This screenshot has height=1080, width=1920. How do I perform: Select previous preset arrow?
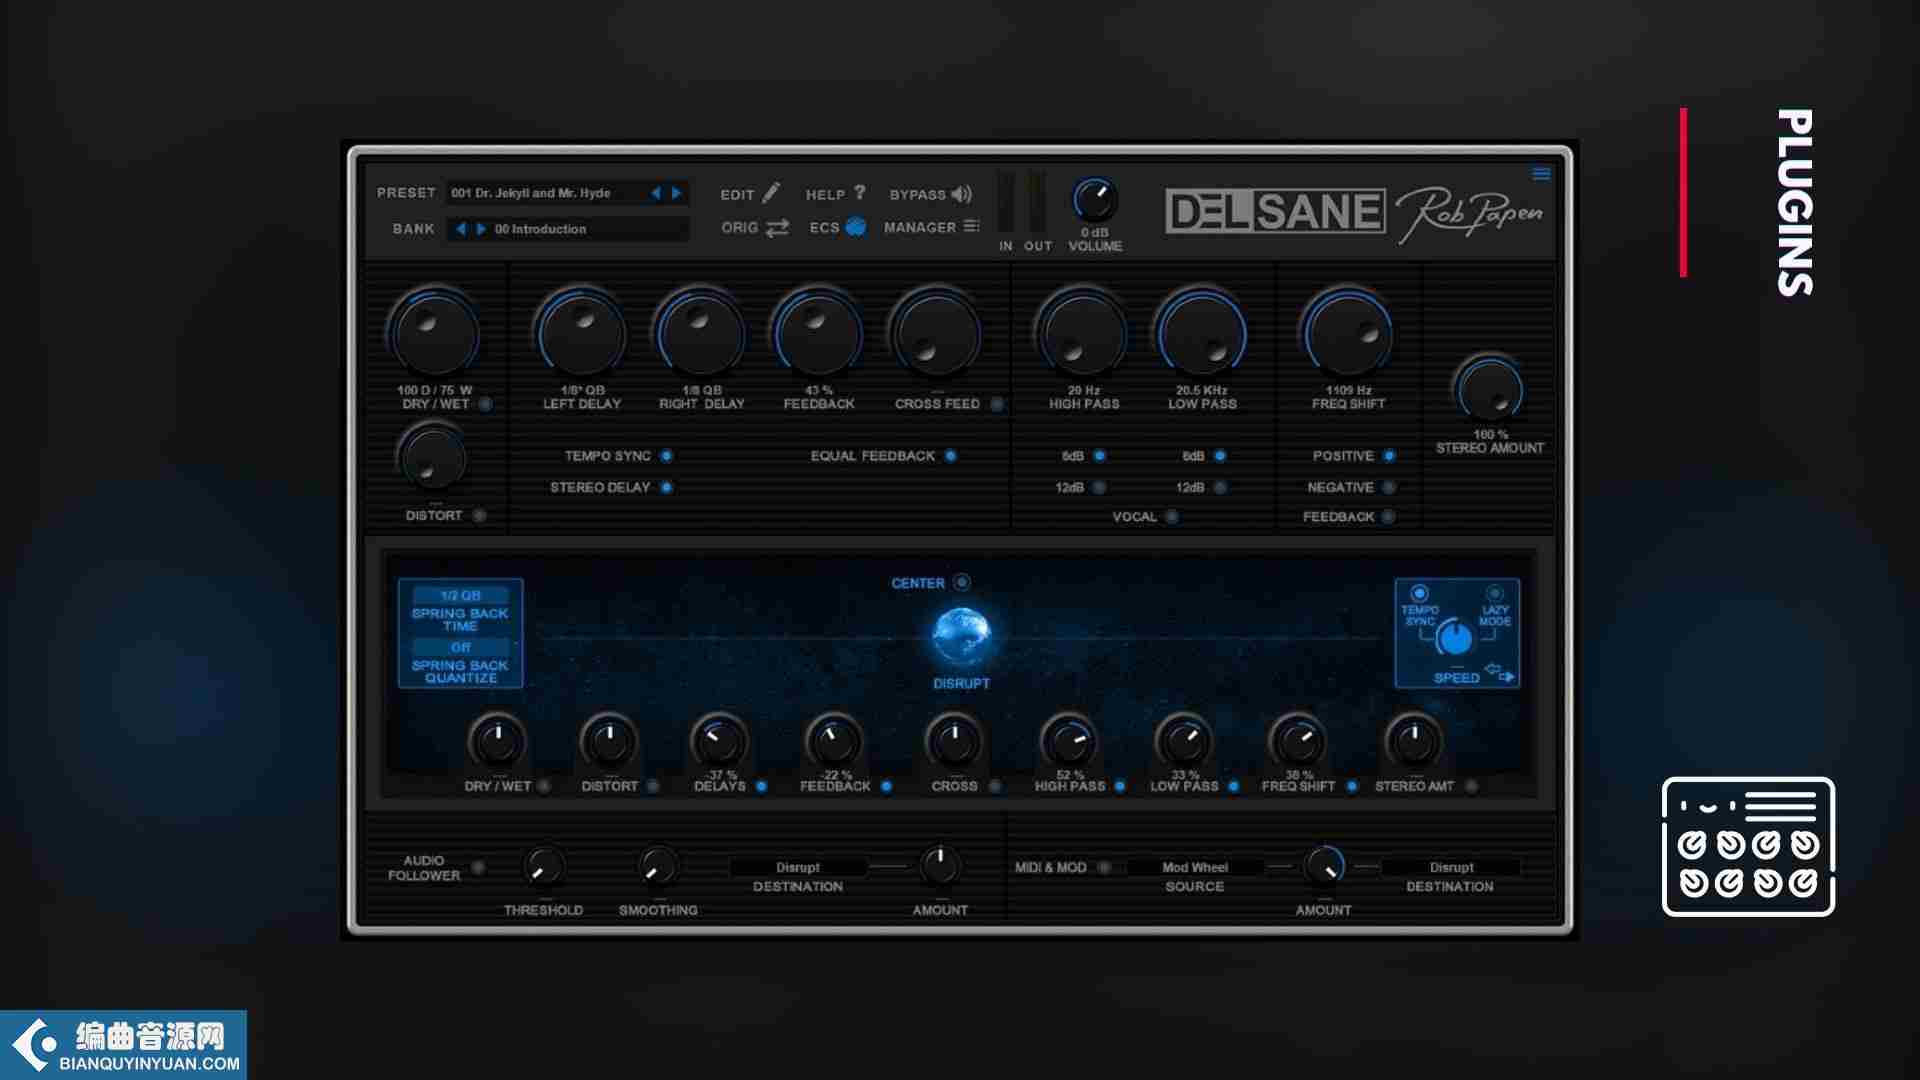(656, 193)
